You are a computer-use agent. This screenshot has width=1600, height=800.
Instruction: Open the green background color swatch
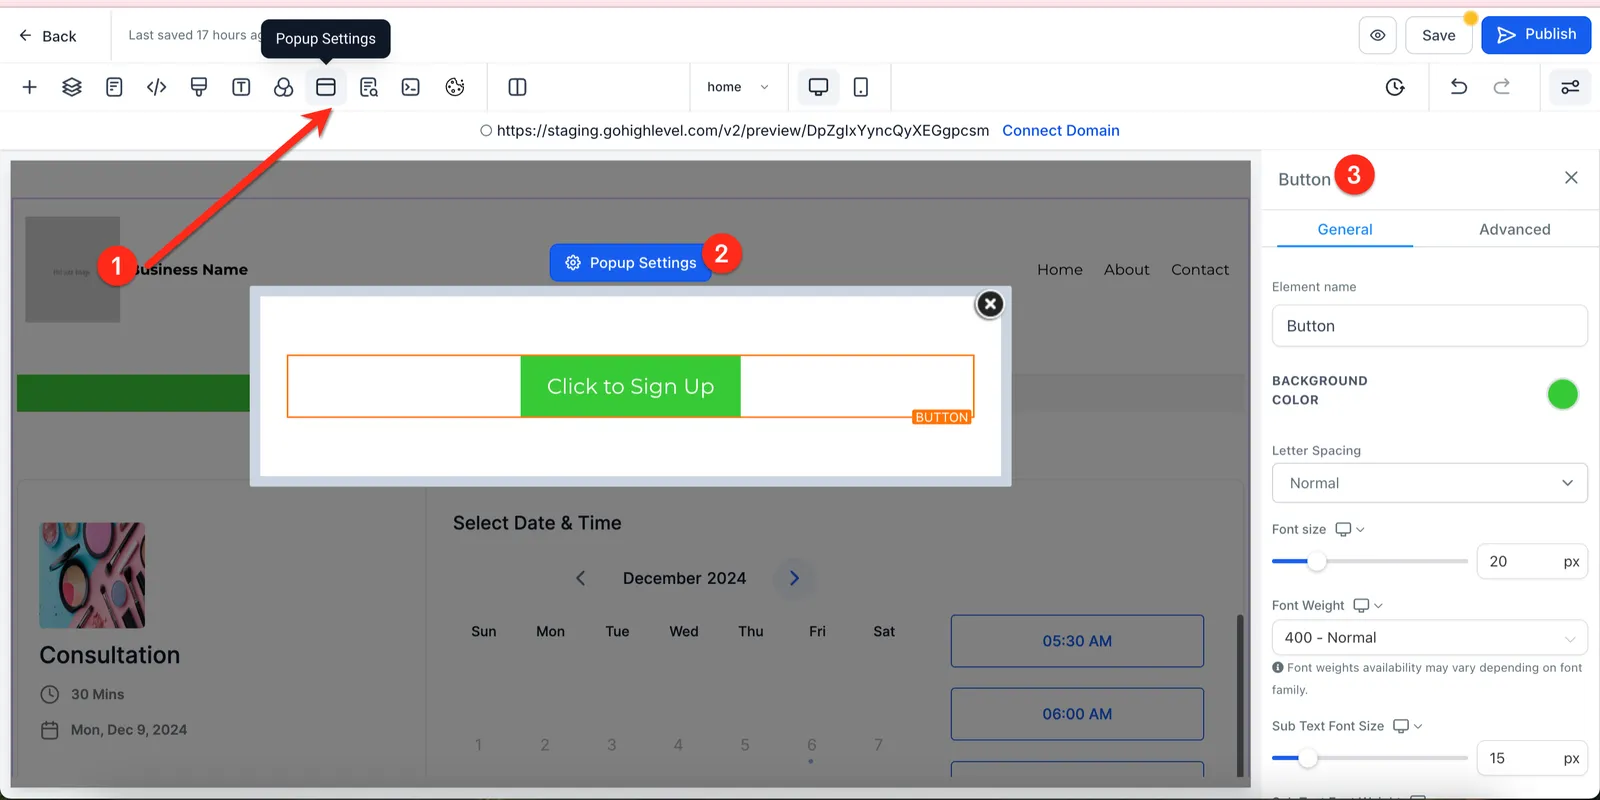click(1562, 394)
